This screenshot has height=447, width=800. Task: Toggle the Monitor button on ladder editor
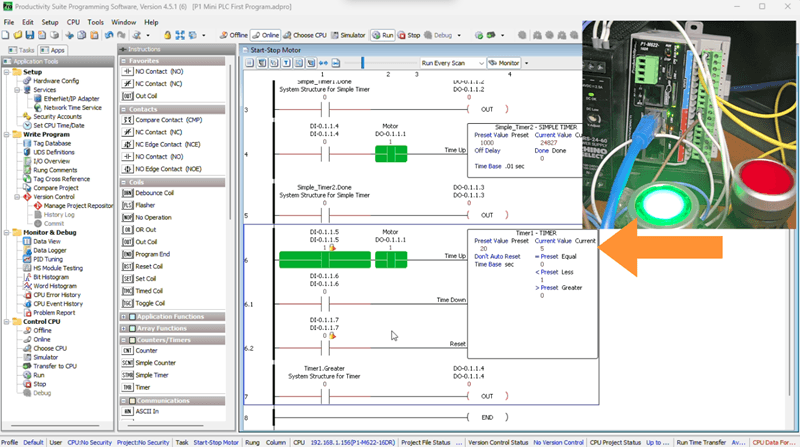click(x=504, y=63)
